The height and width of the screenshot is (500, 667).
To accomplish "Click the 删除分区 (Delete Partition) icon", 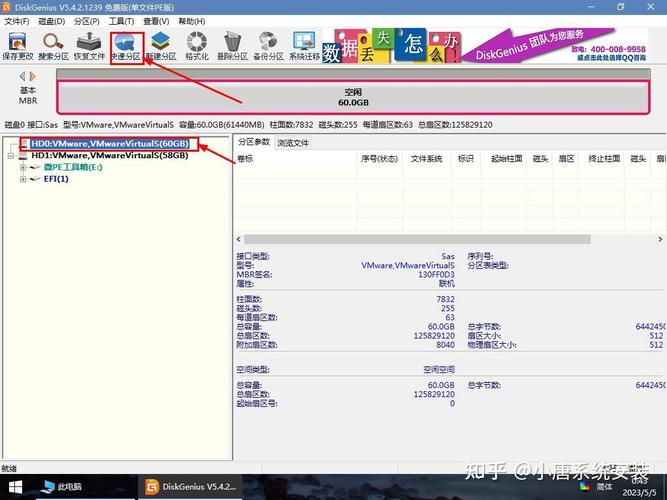I will [233, 46].
